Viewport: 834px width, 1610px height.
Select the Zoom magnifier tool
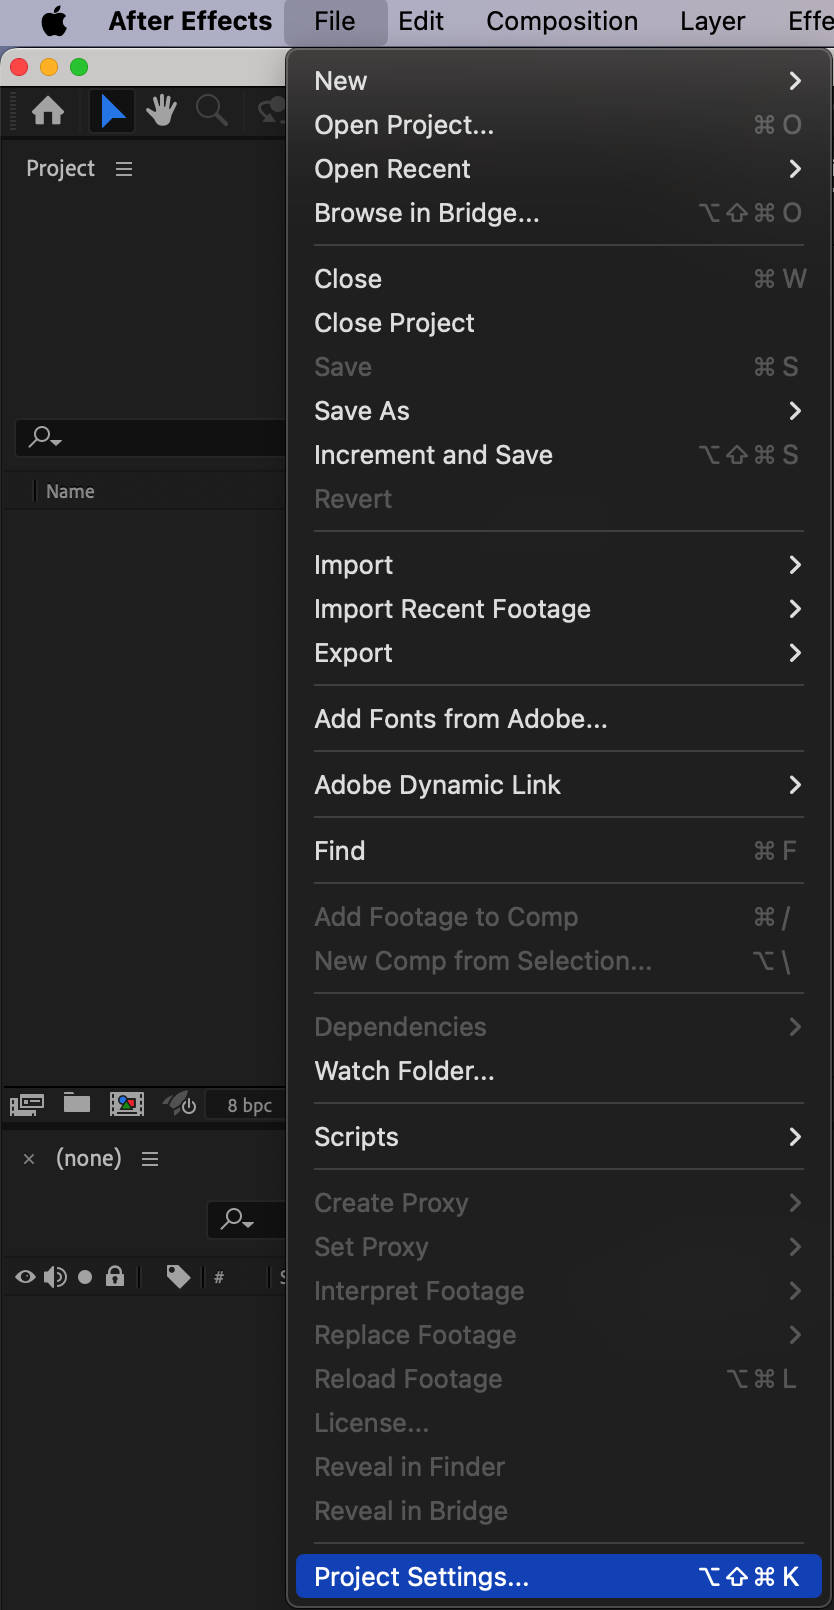(x=211, y=111)
